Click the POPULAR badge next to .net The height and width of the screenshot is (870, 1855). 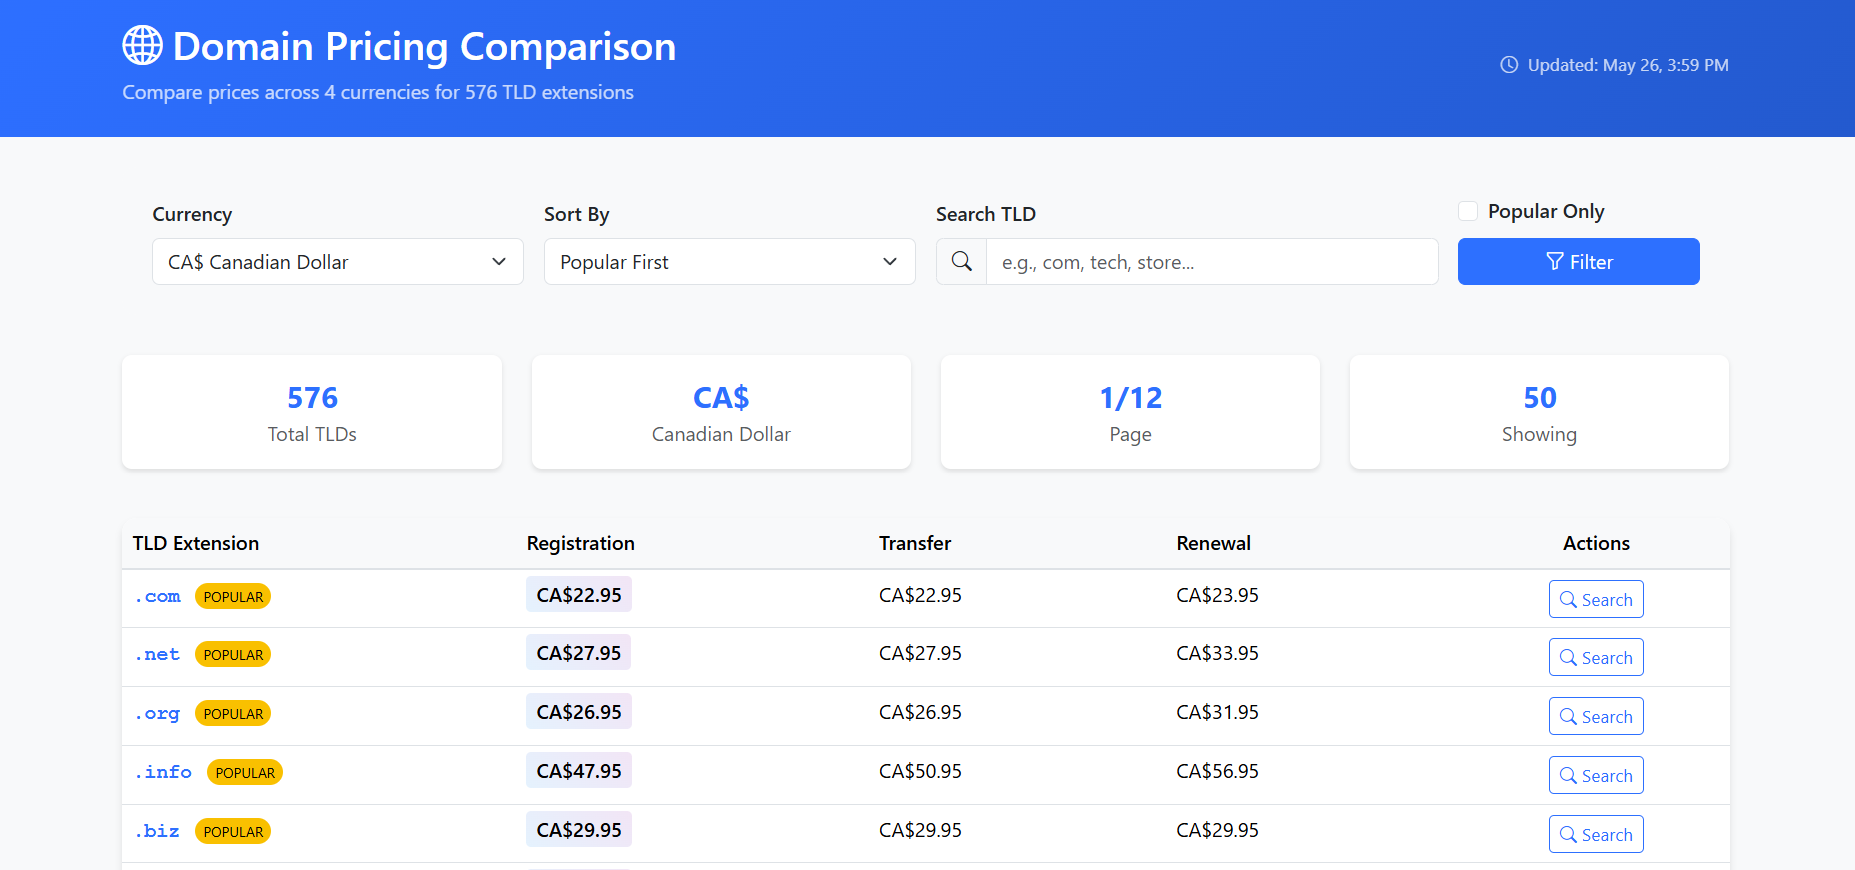[x=233, y=654]
